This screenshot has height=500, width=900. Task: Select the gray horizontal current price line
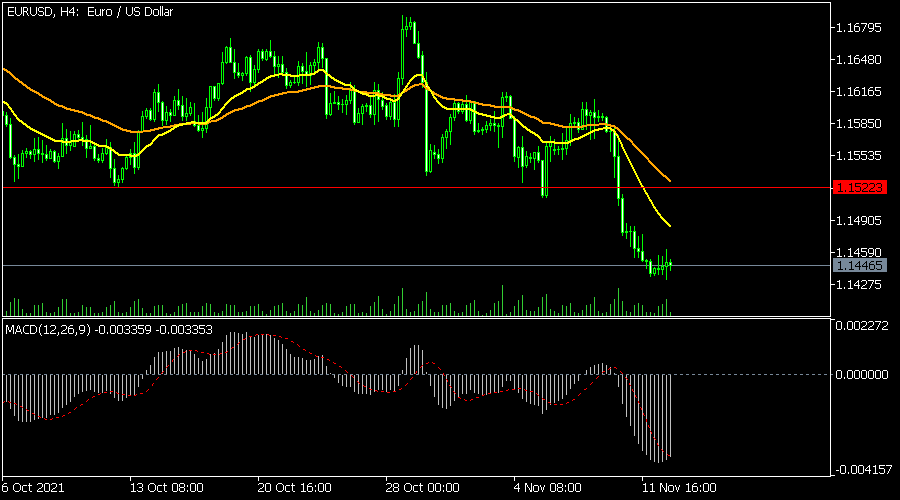[417, 265]
